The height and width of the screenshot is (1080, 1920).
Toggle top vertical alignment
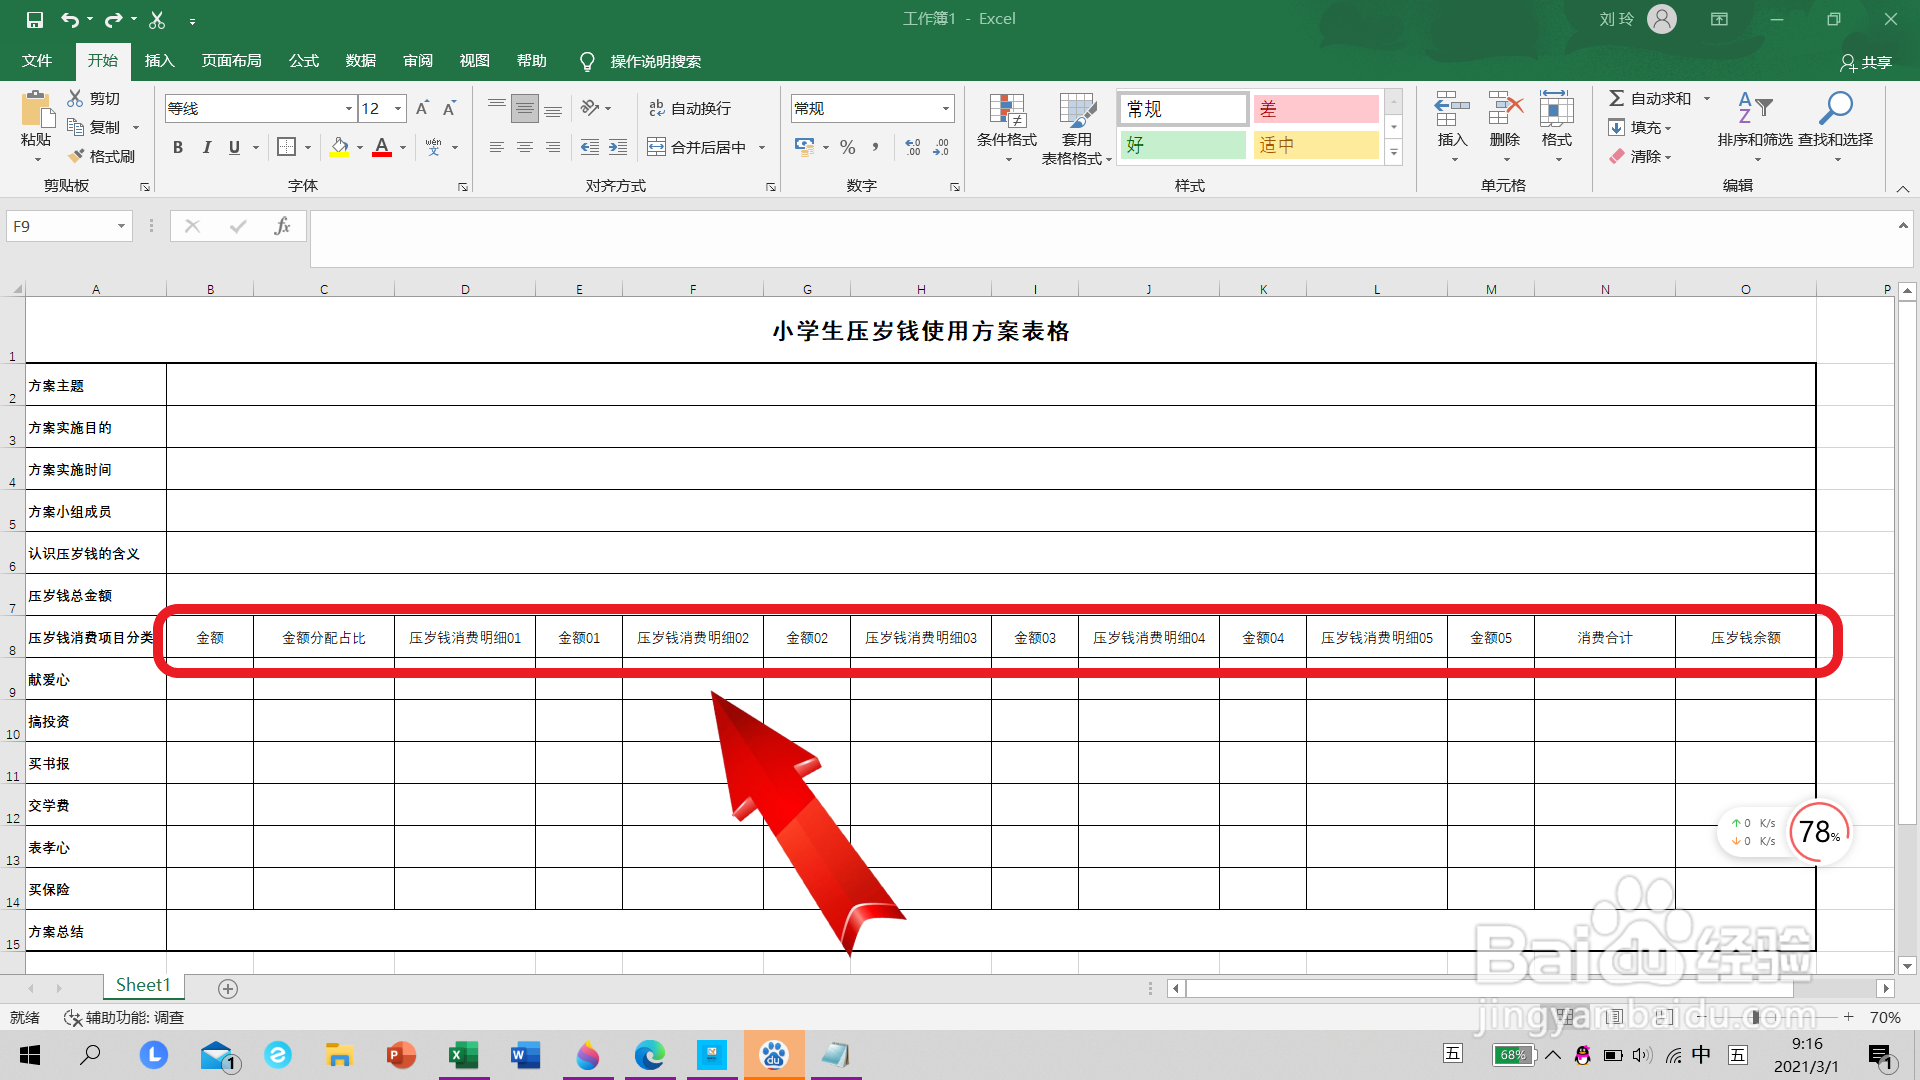(497, 108)
